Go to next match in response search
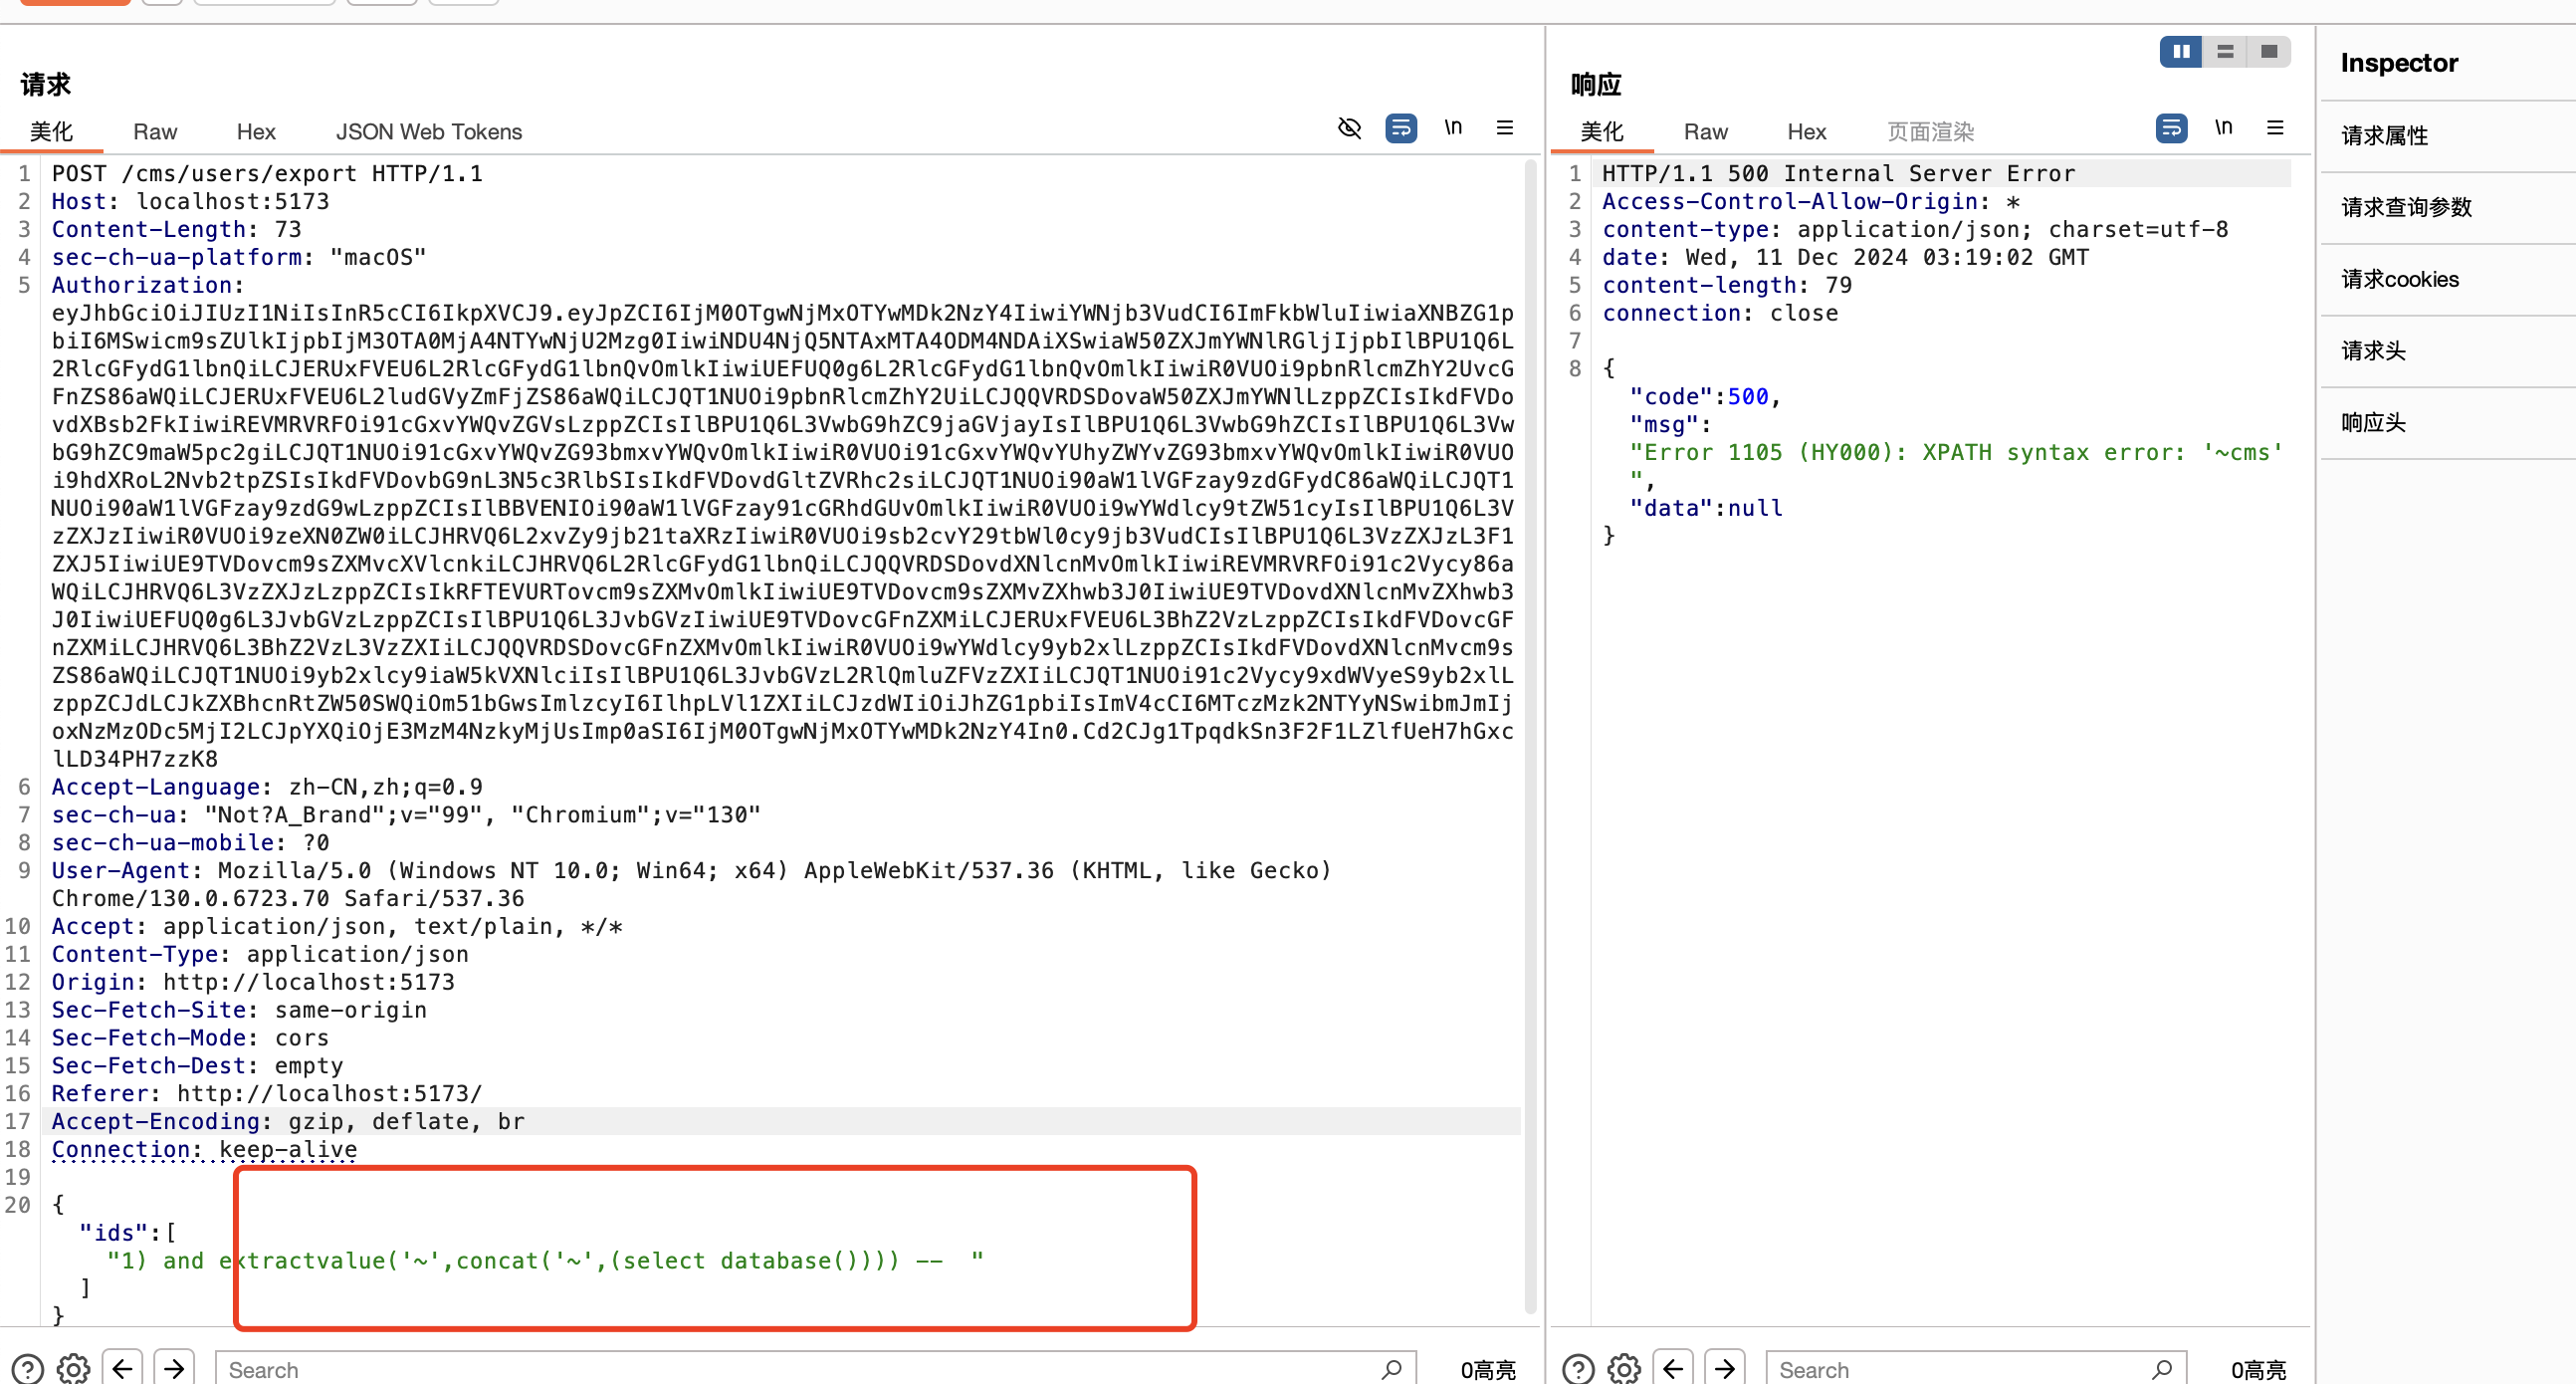2576x1384 pixels. click(1724, 1368)
